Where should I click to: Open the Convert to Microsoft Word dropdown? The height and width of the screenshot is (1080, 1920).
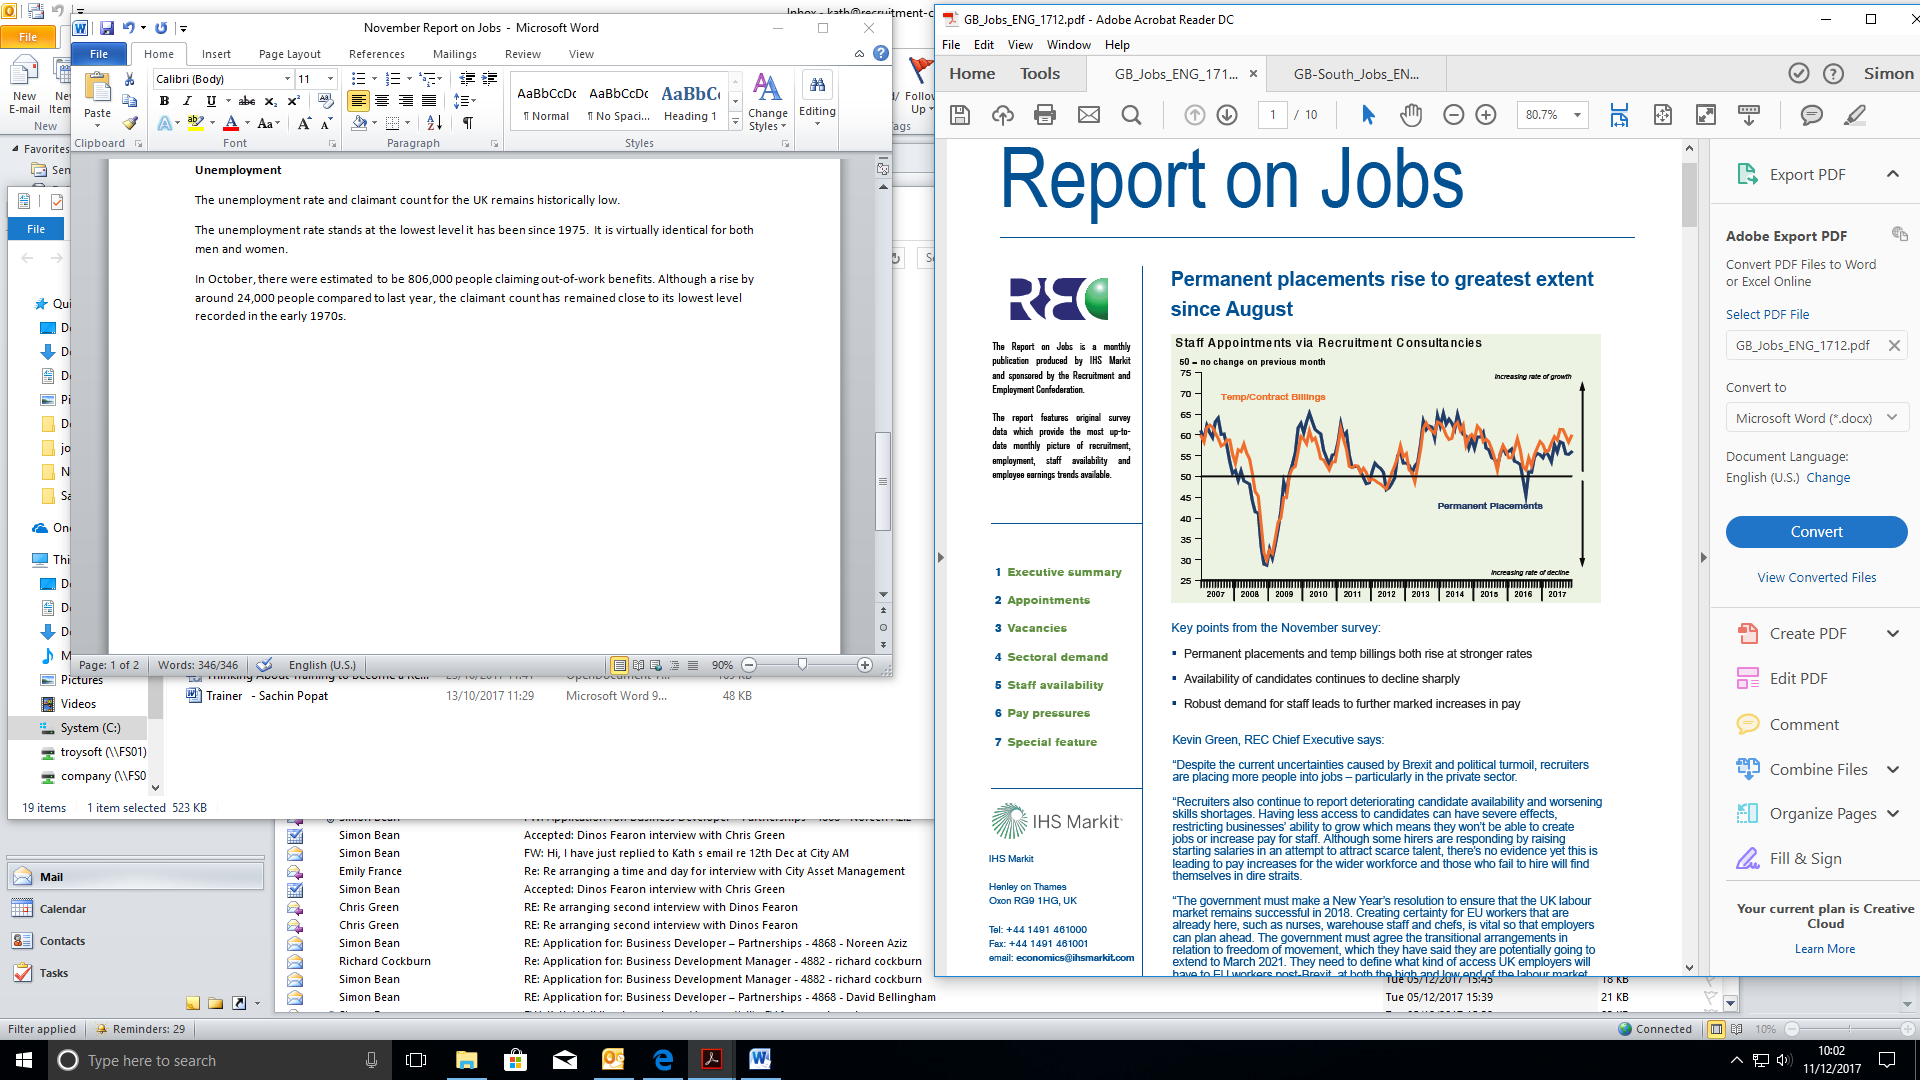click(x=1816, y=418)
